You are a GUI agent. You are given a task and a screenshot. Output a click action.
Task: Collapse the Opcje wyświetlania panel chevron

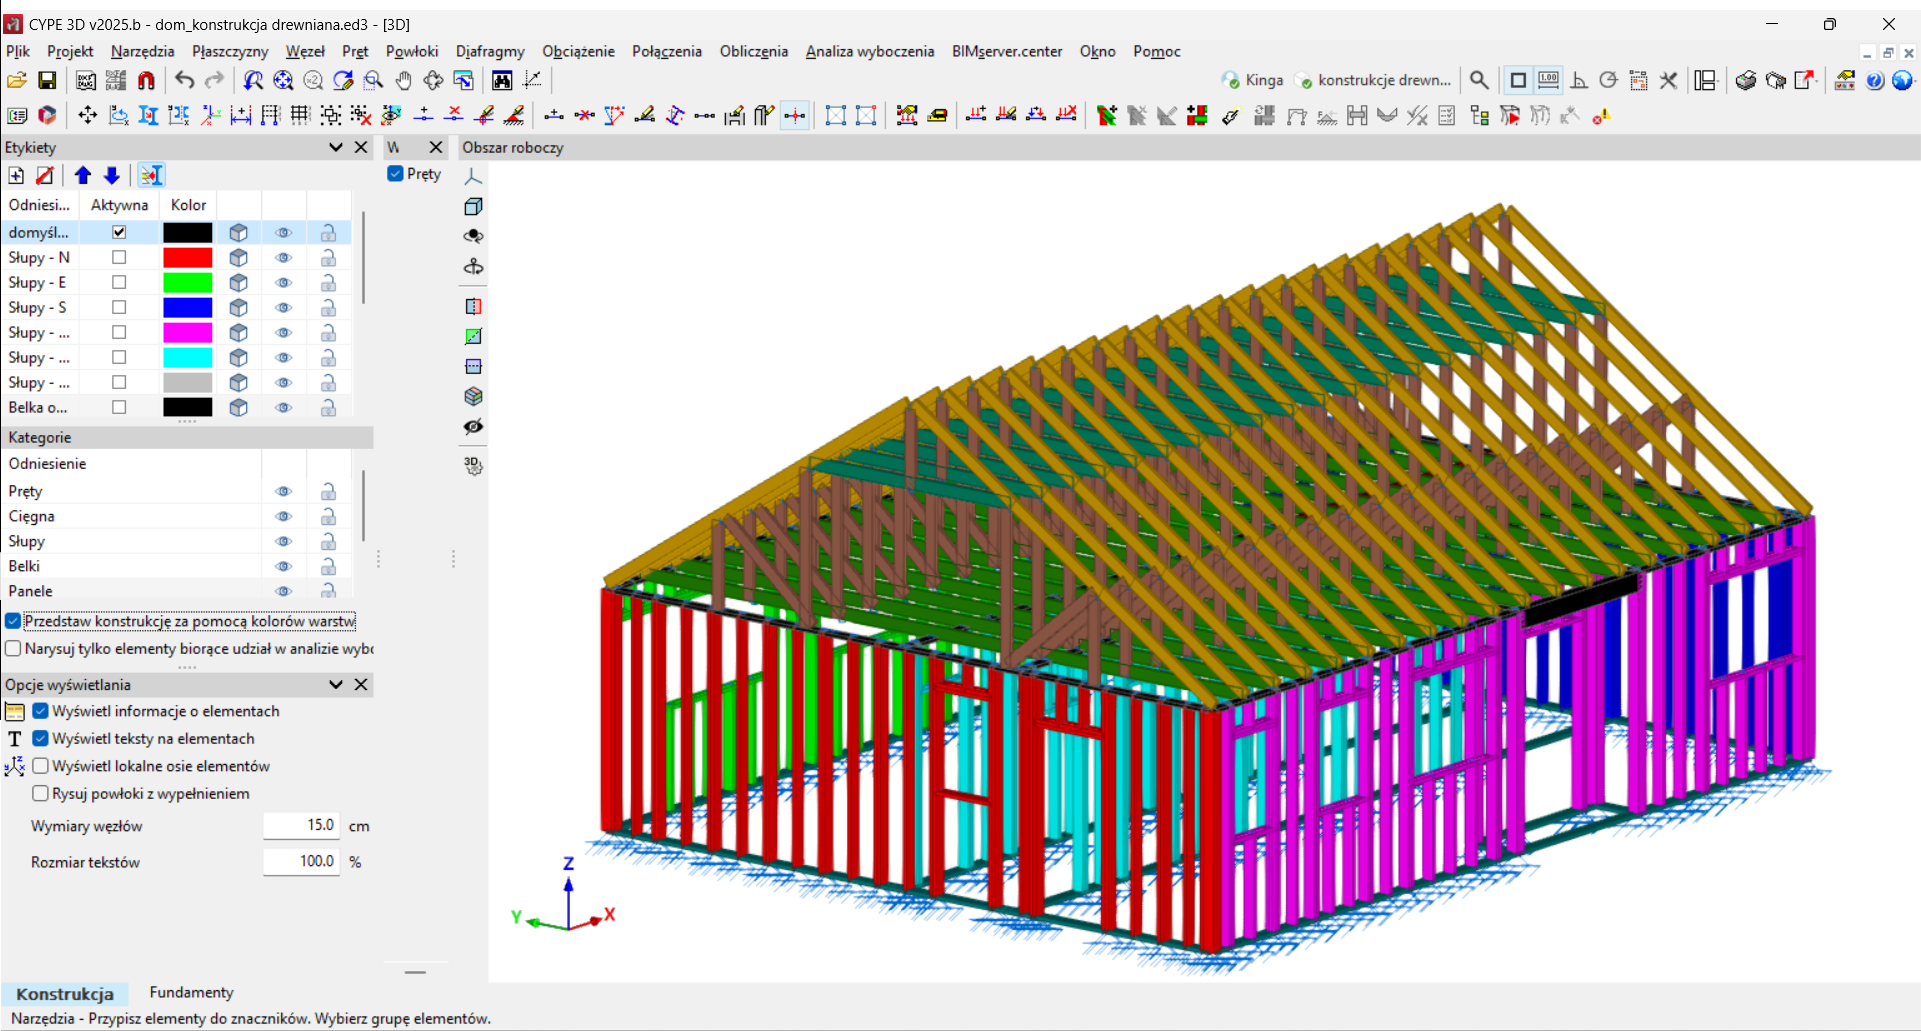point(336,685)
